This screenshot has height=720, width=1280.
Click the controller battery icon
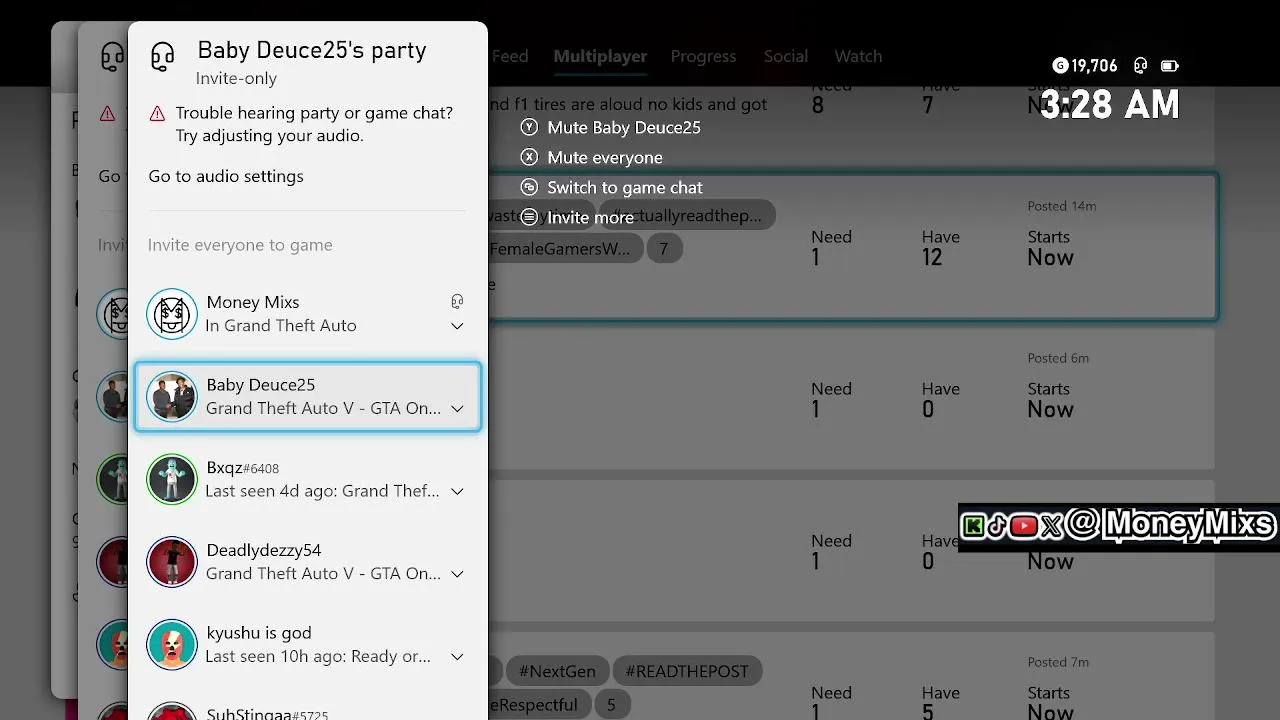pyautogui.click(x=1169, y=66)
